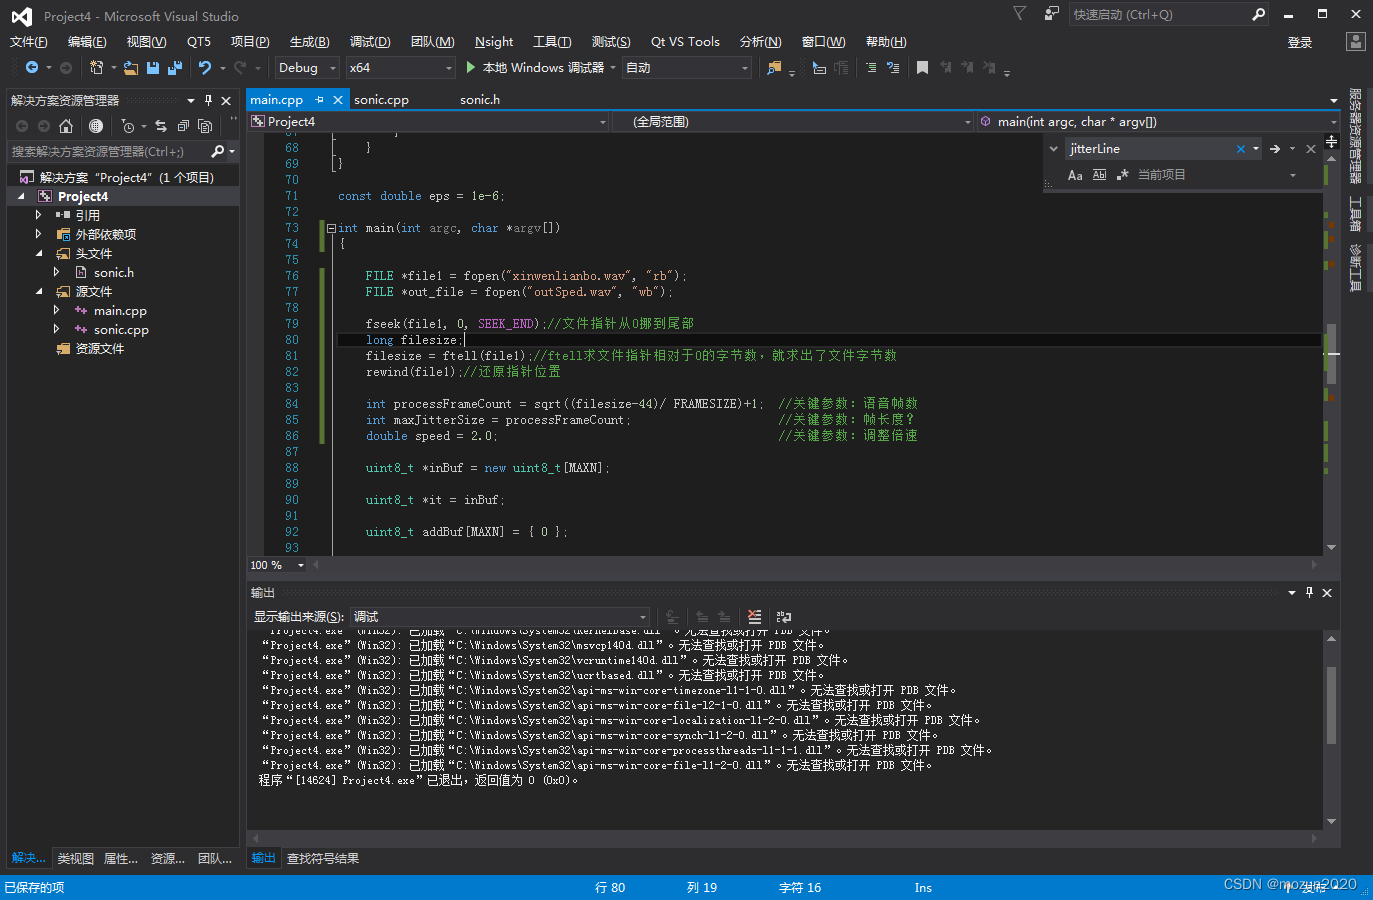This screenshot has height=900, width=1373.
Task: Select sonic.cpp in Solution Explorer tree
Action: point(120,330)
